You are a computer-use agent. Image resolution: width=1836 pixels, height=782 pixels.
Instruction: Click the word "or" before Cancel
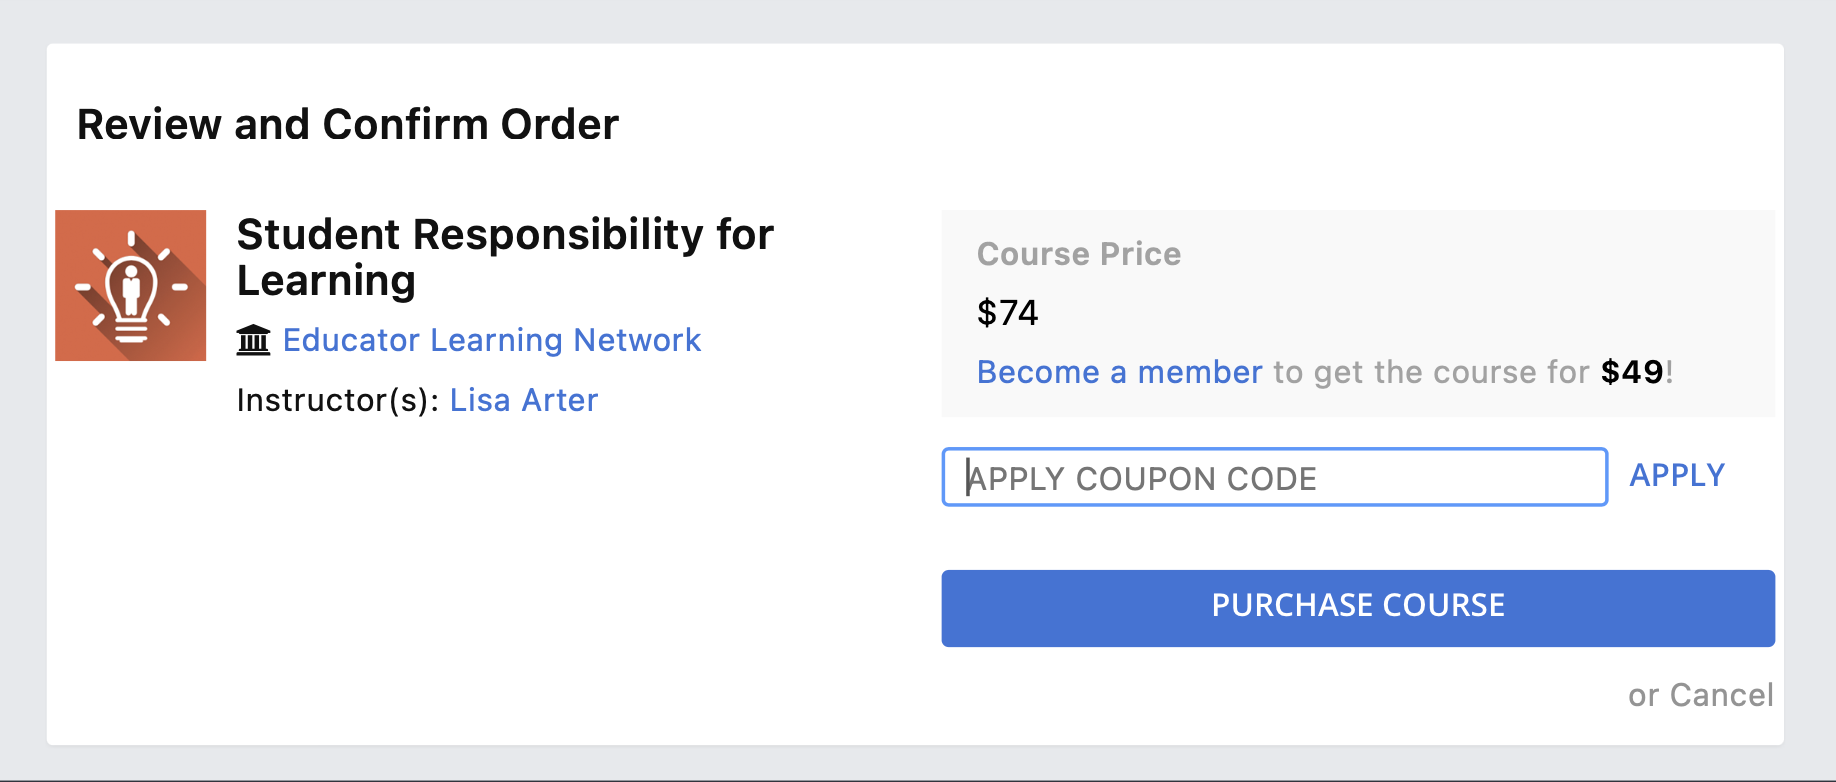pos(1643,696)
